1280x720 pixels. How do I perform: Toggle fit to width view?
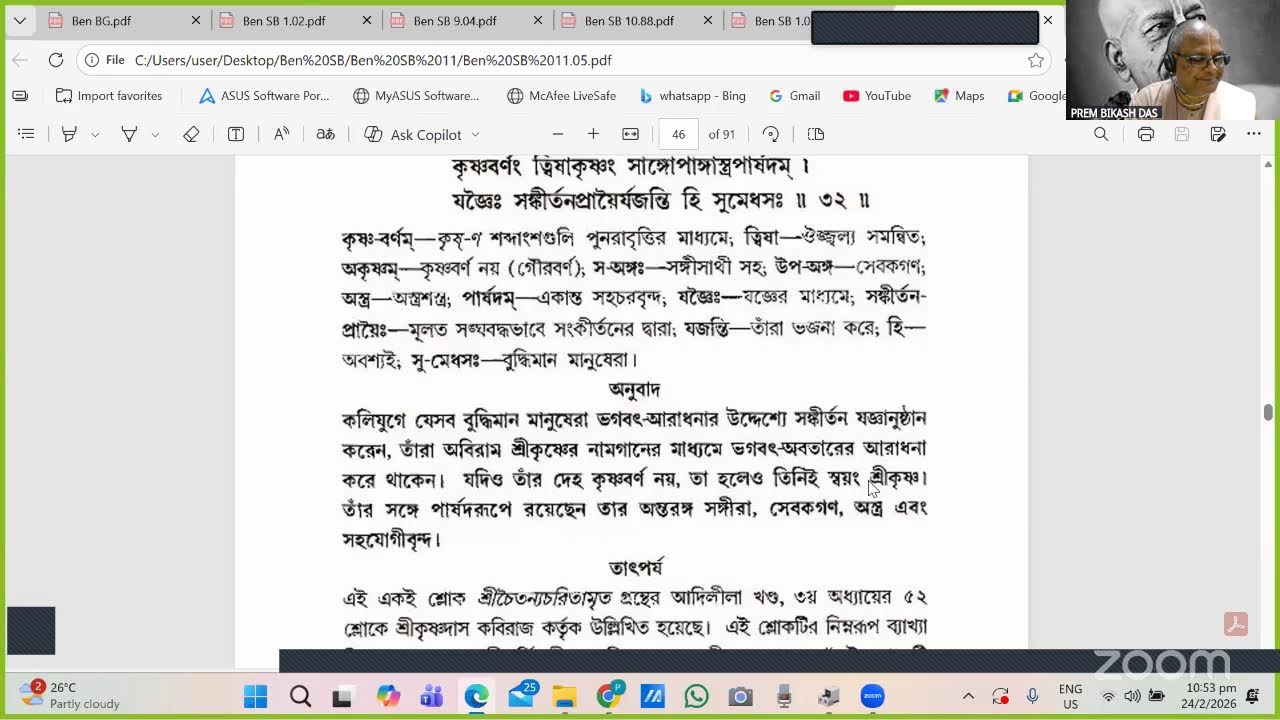point(630,134)
